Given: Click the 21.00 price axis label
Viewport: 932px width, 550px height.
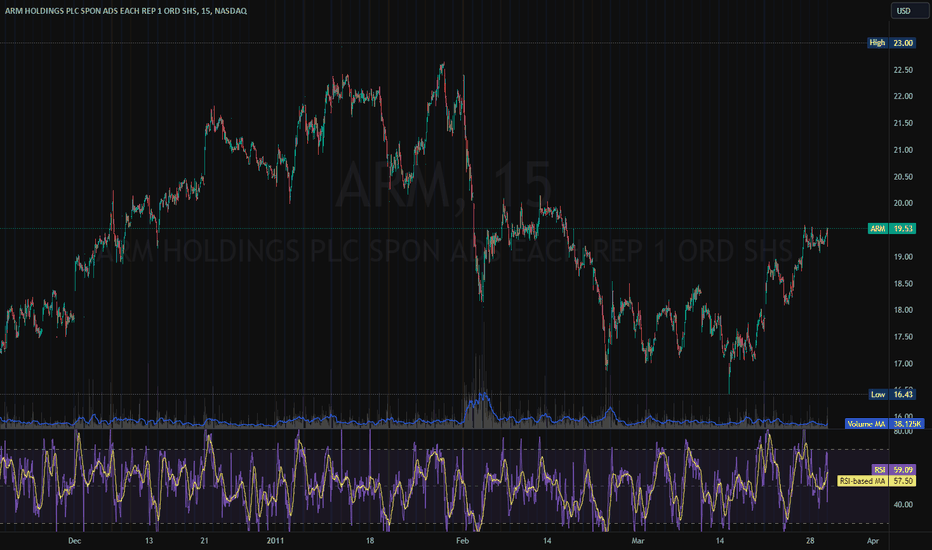Looking at the screenshot, I should 903,150.
